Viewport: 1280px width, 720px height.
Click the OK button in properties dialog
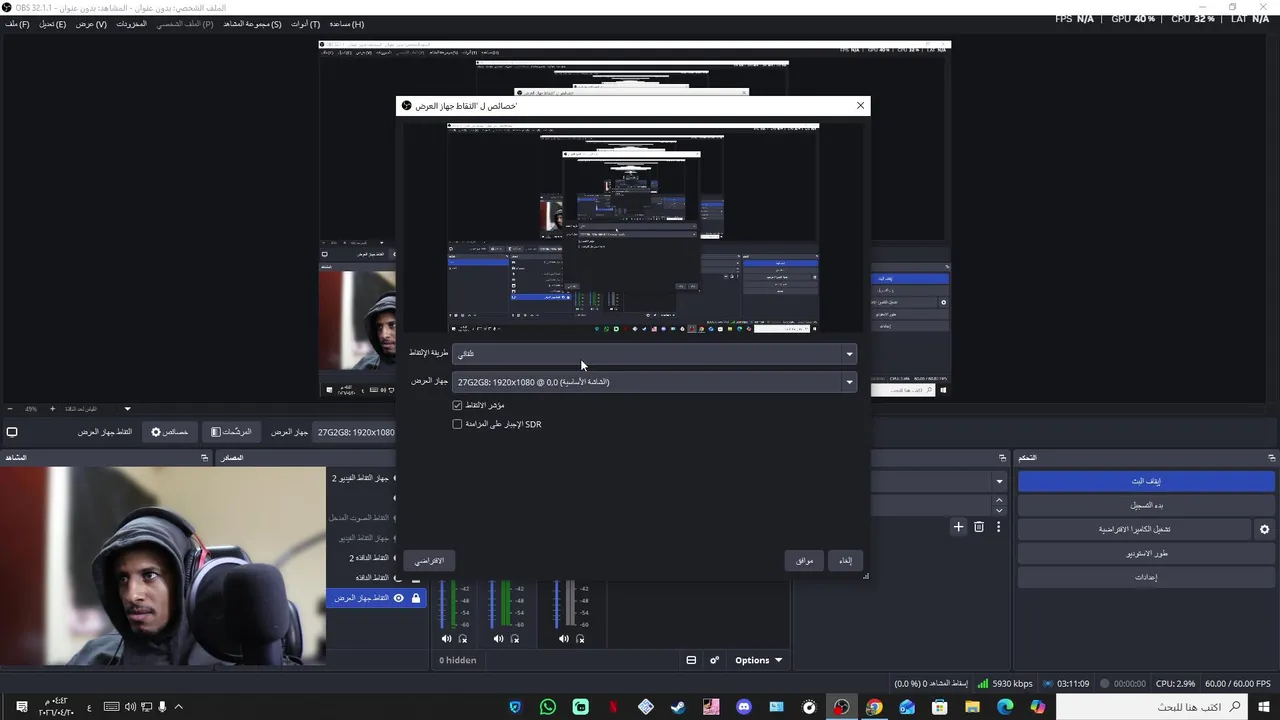coord(805,561)
